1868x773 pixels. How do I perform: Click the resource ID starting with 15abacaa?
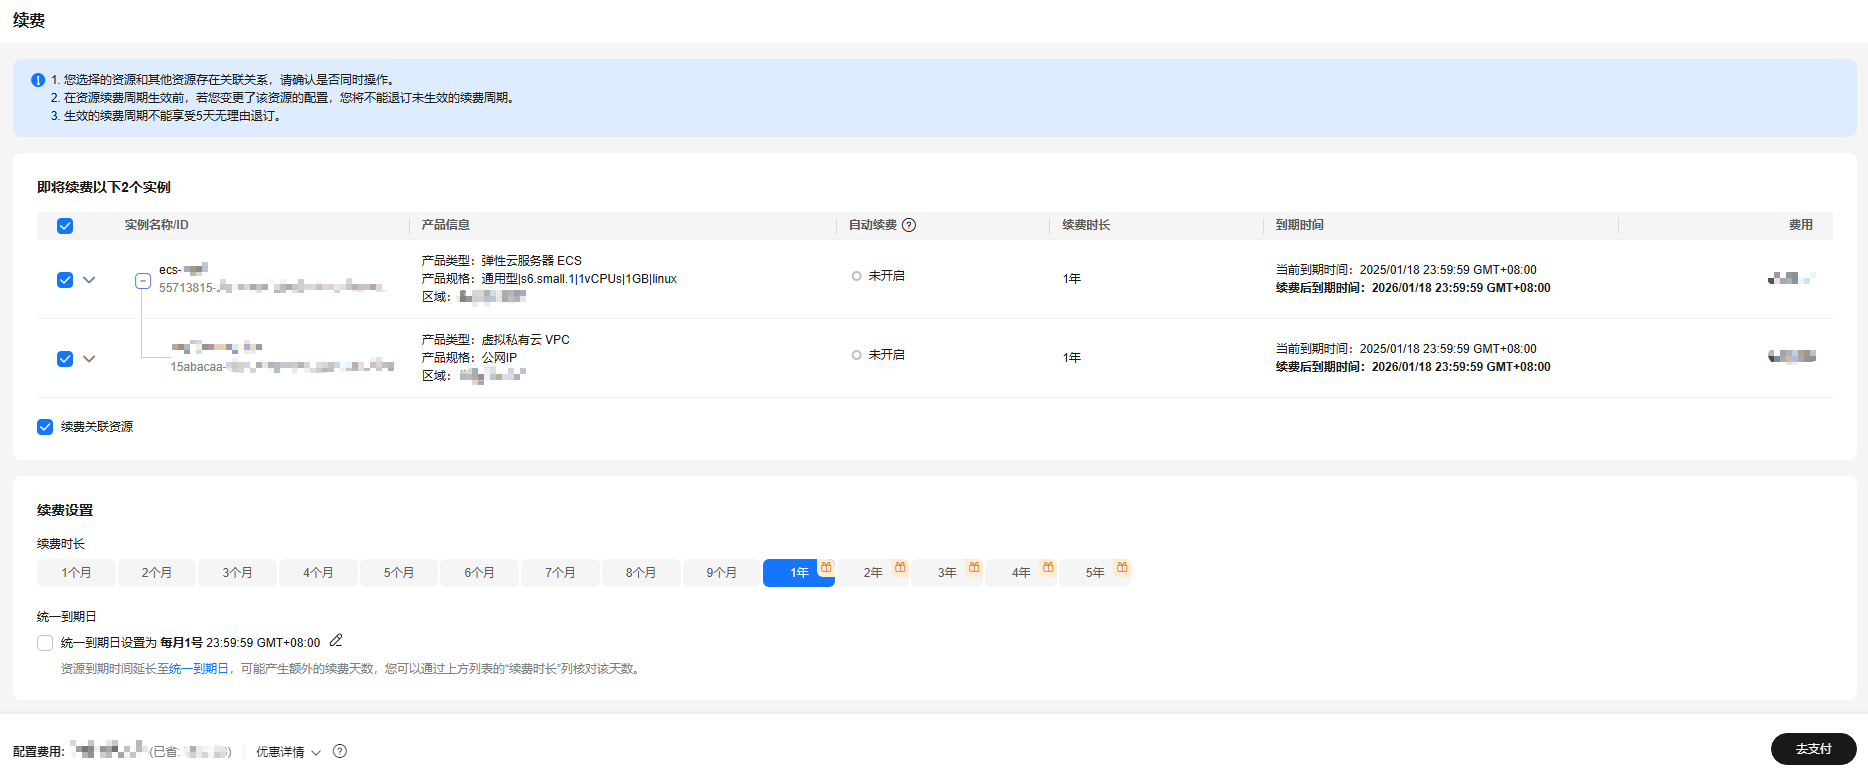tap(282, 367)
